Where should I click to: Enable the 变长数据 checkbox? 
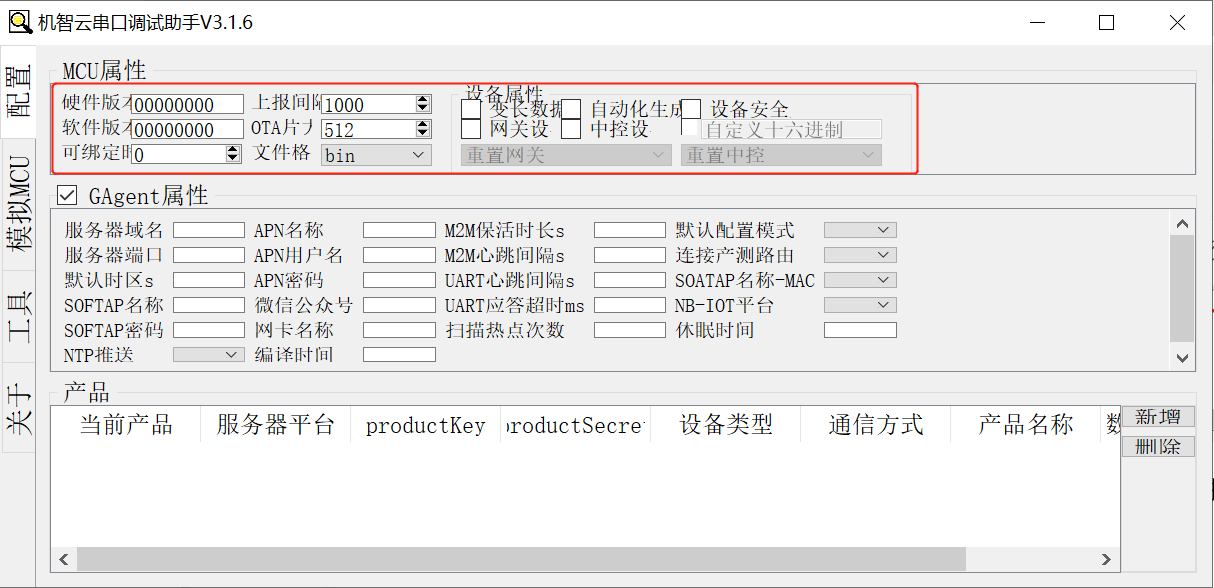tap(471, 109)
